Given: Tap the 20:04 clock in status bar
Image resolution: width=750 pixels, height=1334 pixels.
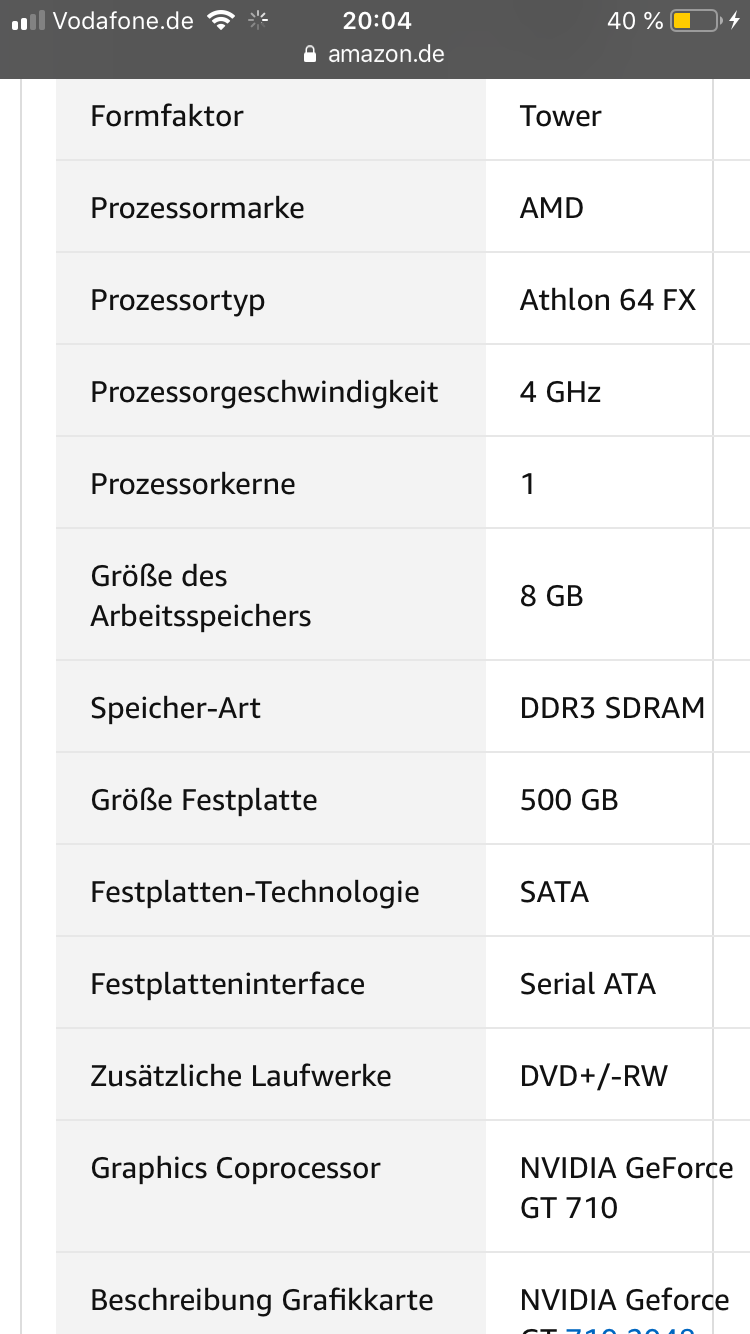Looking at the screenshot, I should coord(376,21).
